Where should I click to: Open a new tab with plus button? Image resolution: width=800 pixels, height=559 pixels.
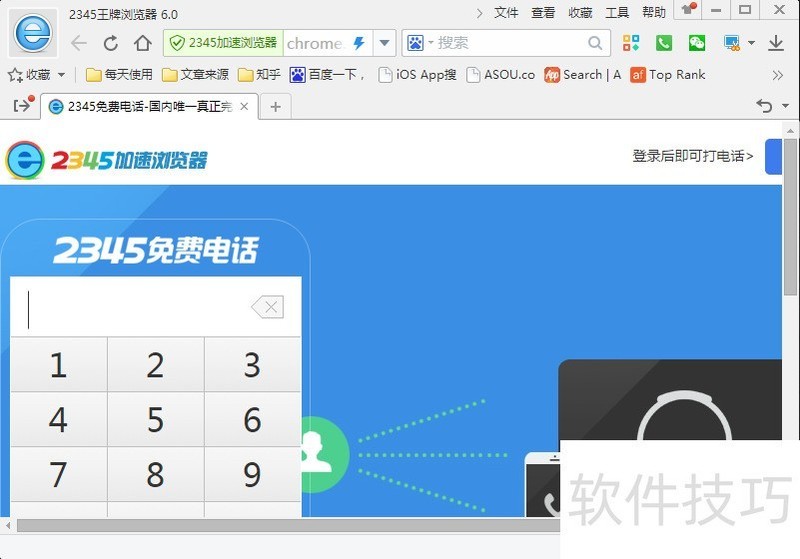coord(276,107)
